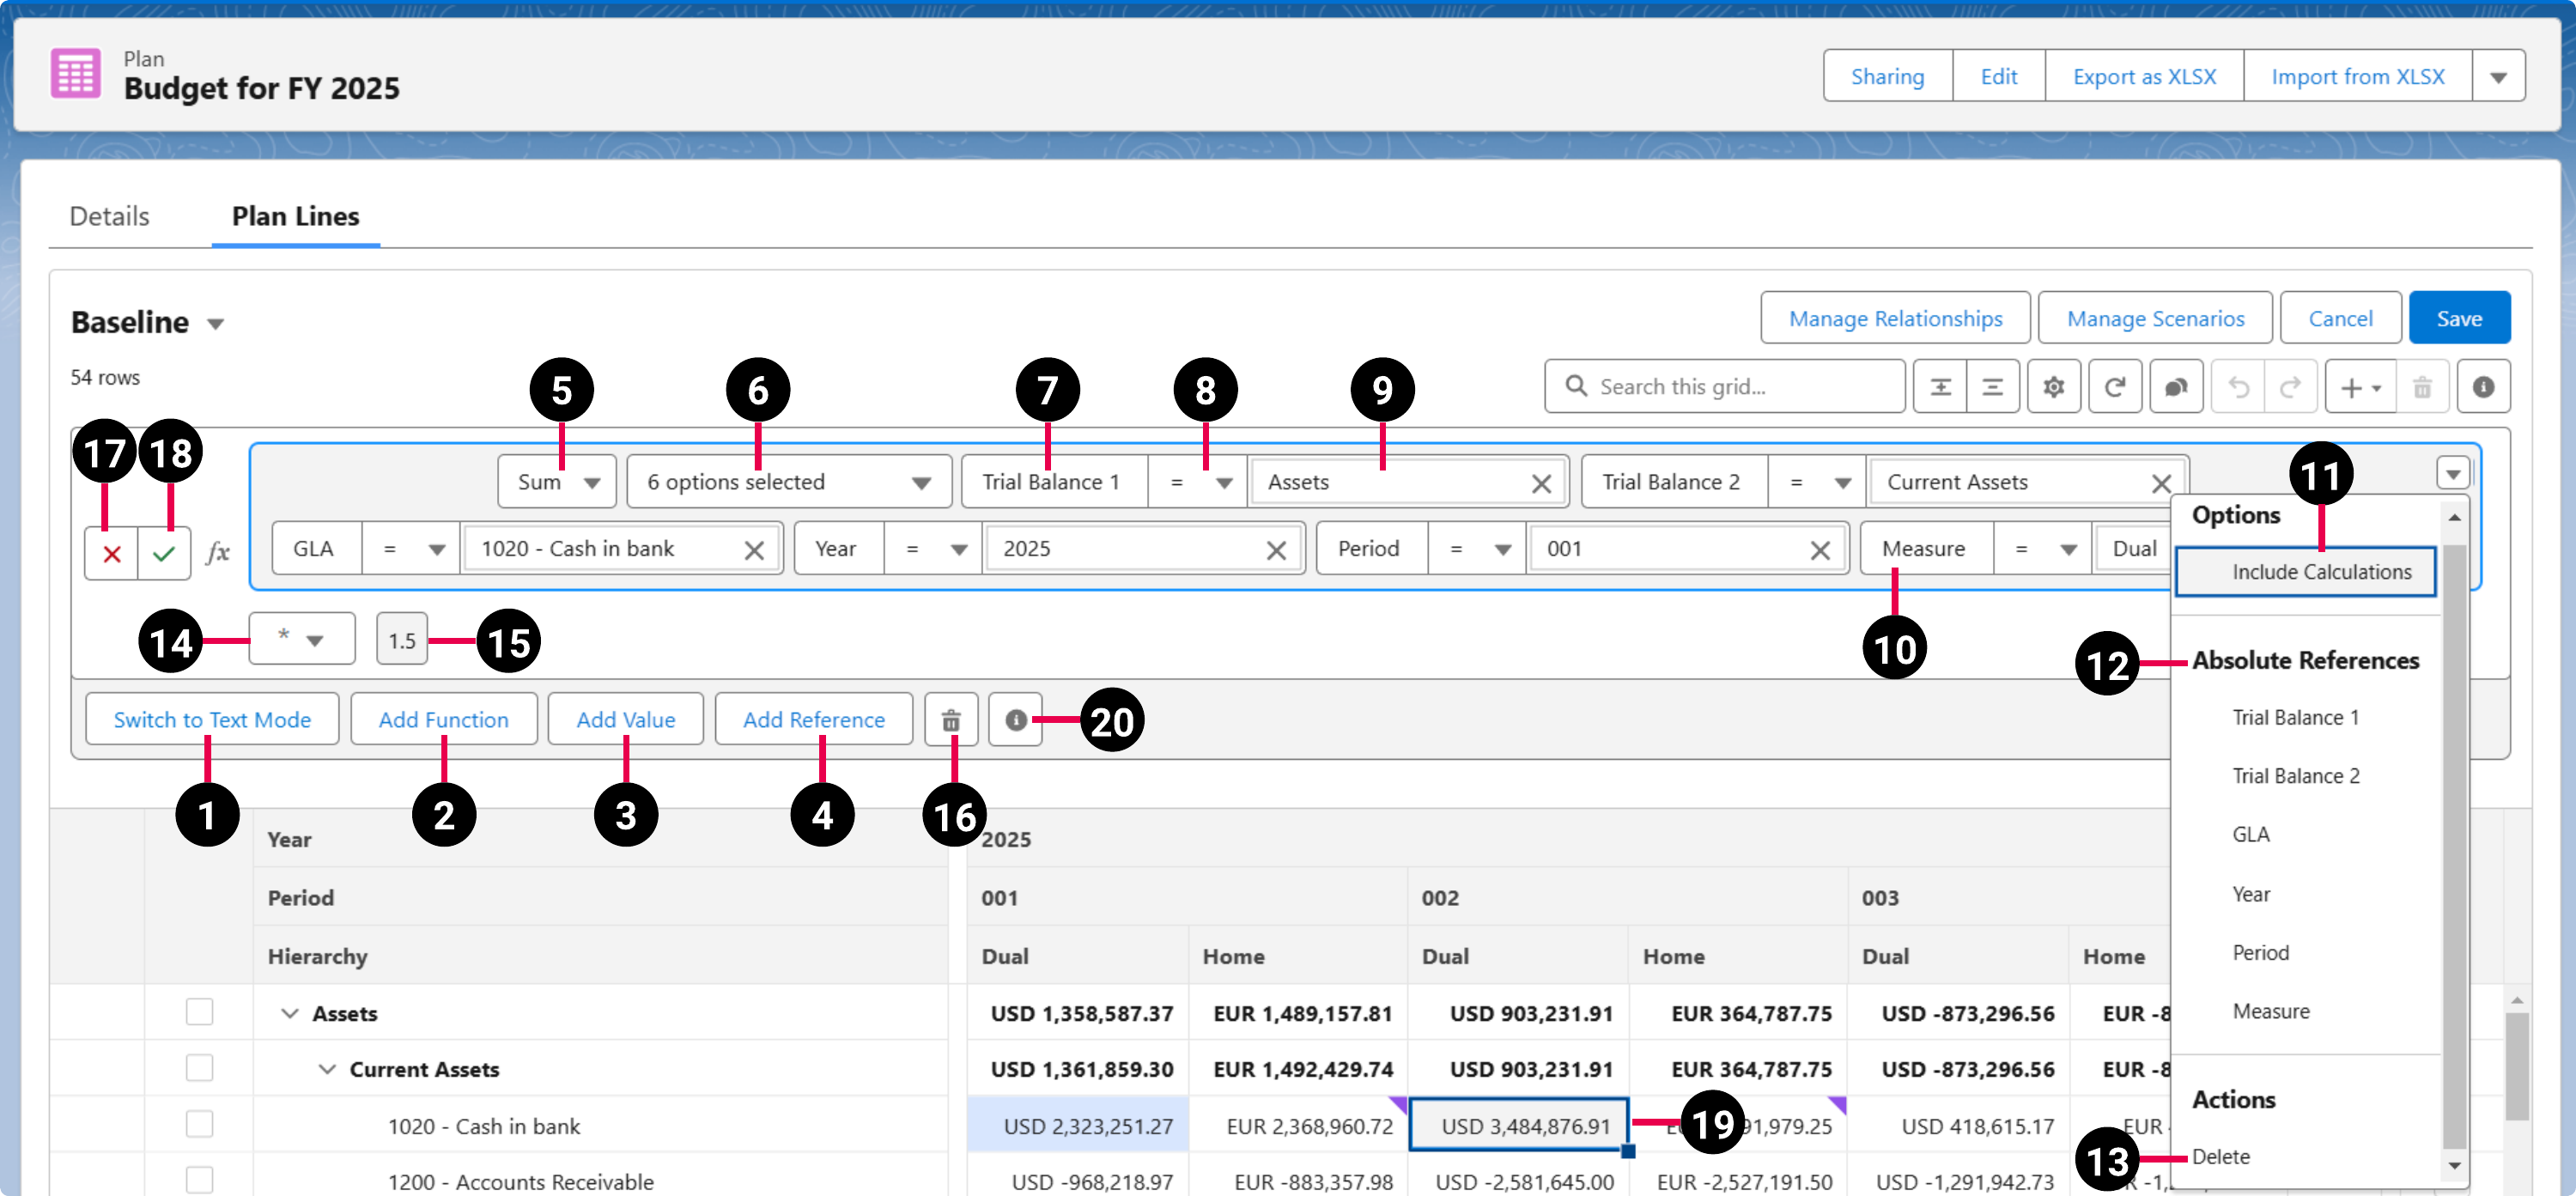Open the '6 options selected' dropdown
Viewport: 2576px width, 1196px height.
click(788, 481)
